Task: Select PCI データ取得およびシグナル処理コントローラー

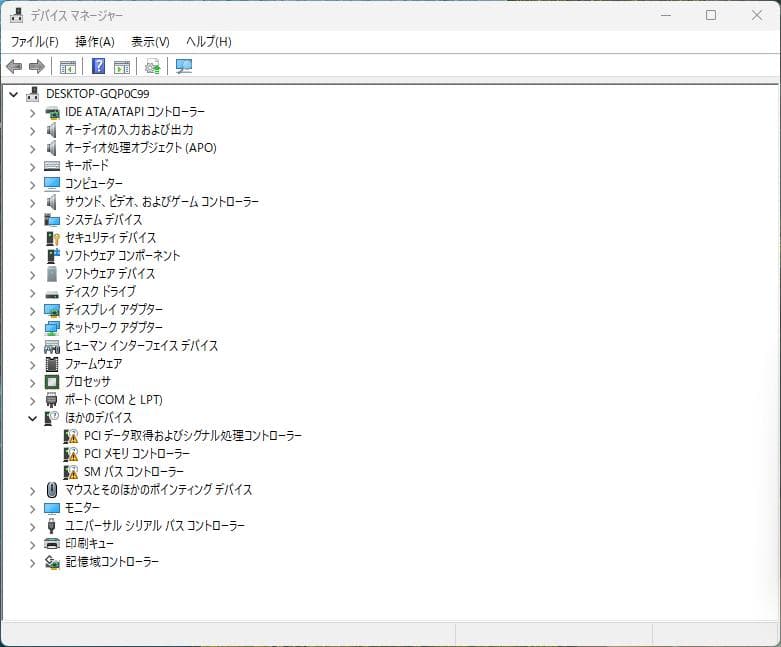Action: (x=193, y=436)
